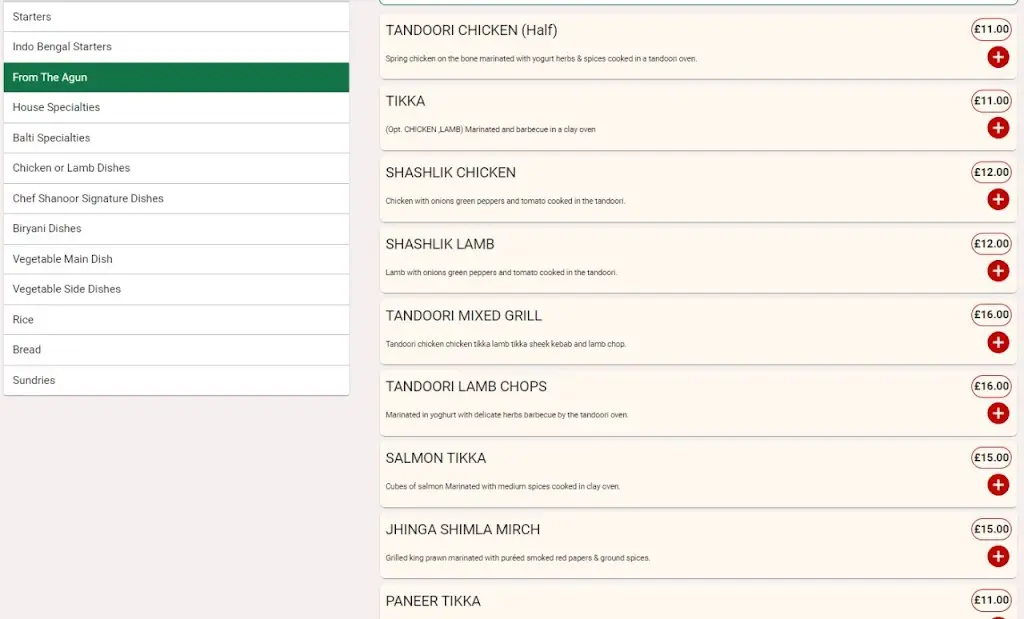Add Tandoori Lamb Chops to the order
Viewport: 1024px width, 619px height.
pyautogui.click(x=997, y=413)
